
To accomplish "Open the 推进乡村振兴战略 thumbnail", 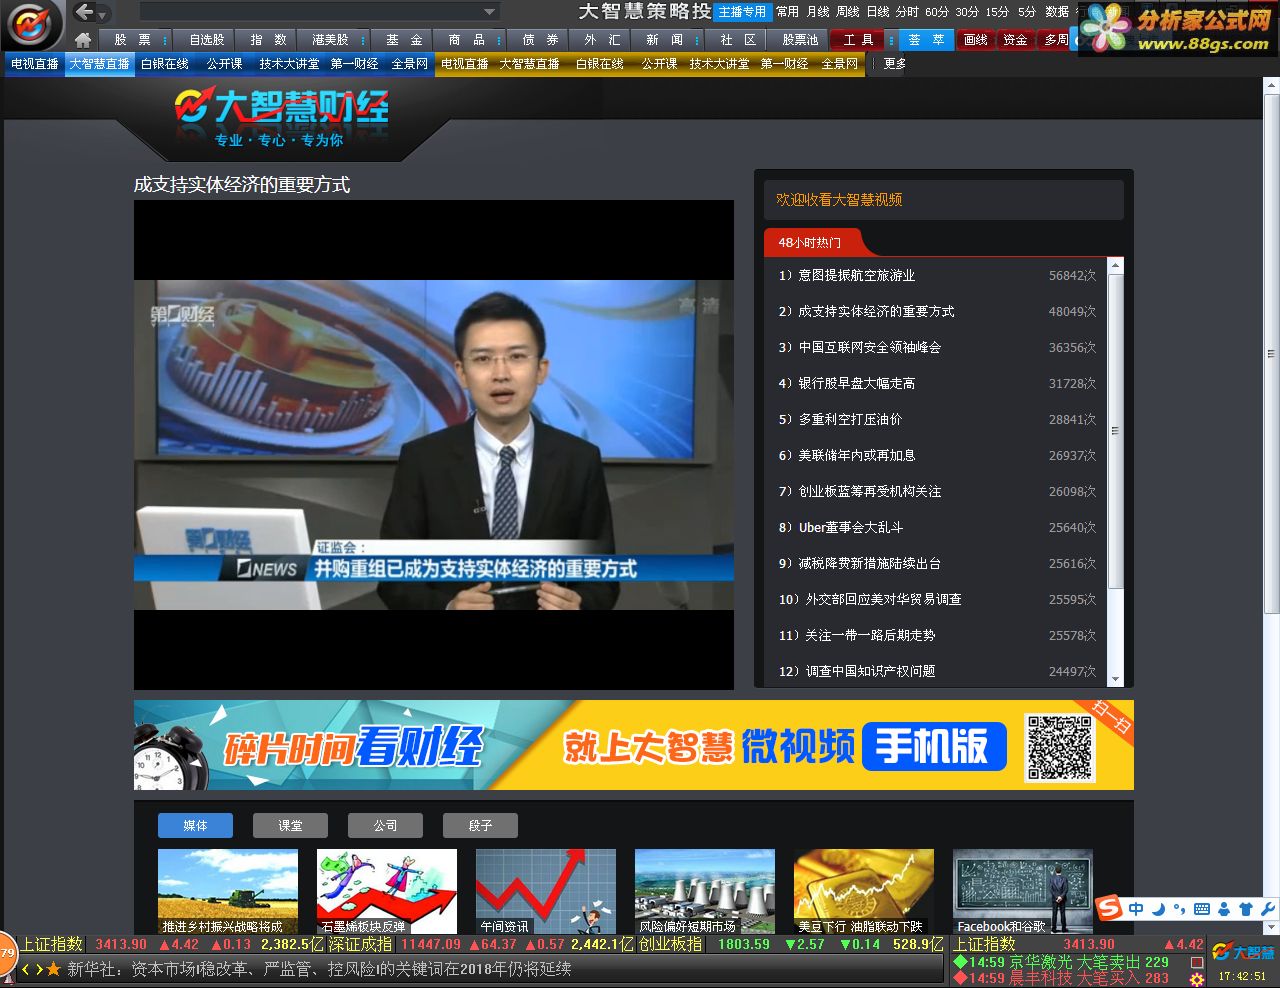I will [228, 892].
